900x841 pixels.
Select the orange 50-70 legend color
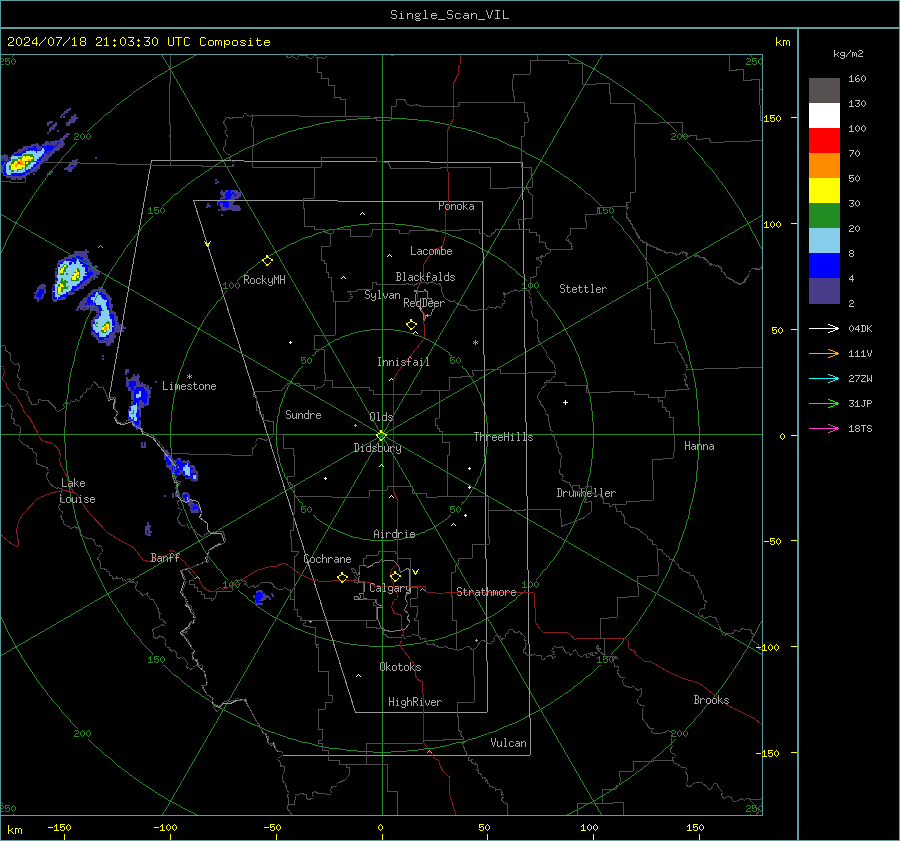pyautogui.click(x=824, y=166)
